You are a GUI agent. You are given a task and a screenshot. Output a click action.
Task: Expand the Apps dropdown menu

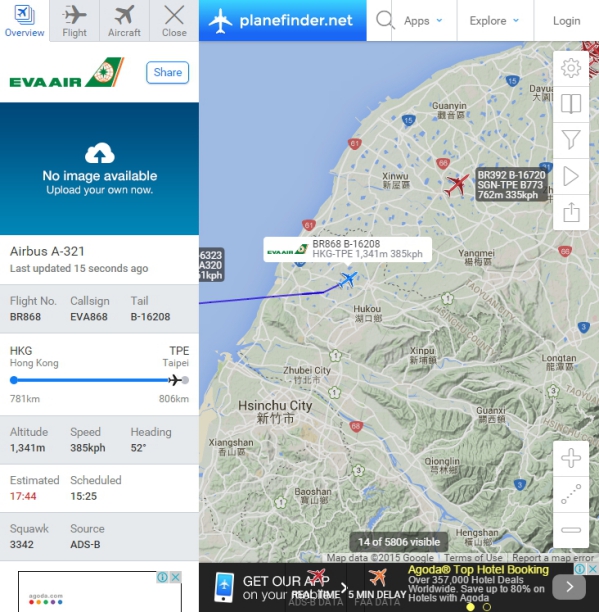423,21
